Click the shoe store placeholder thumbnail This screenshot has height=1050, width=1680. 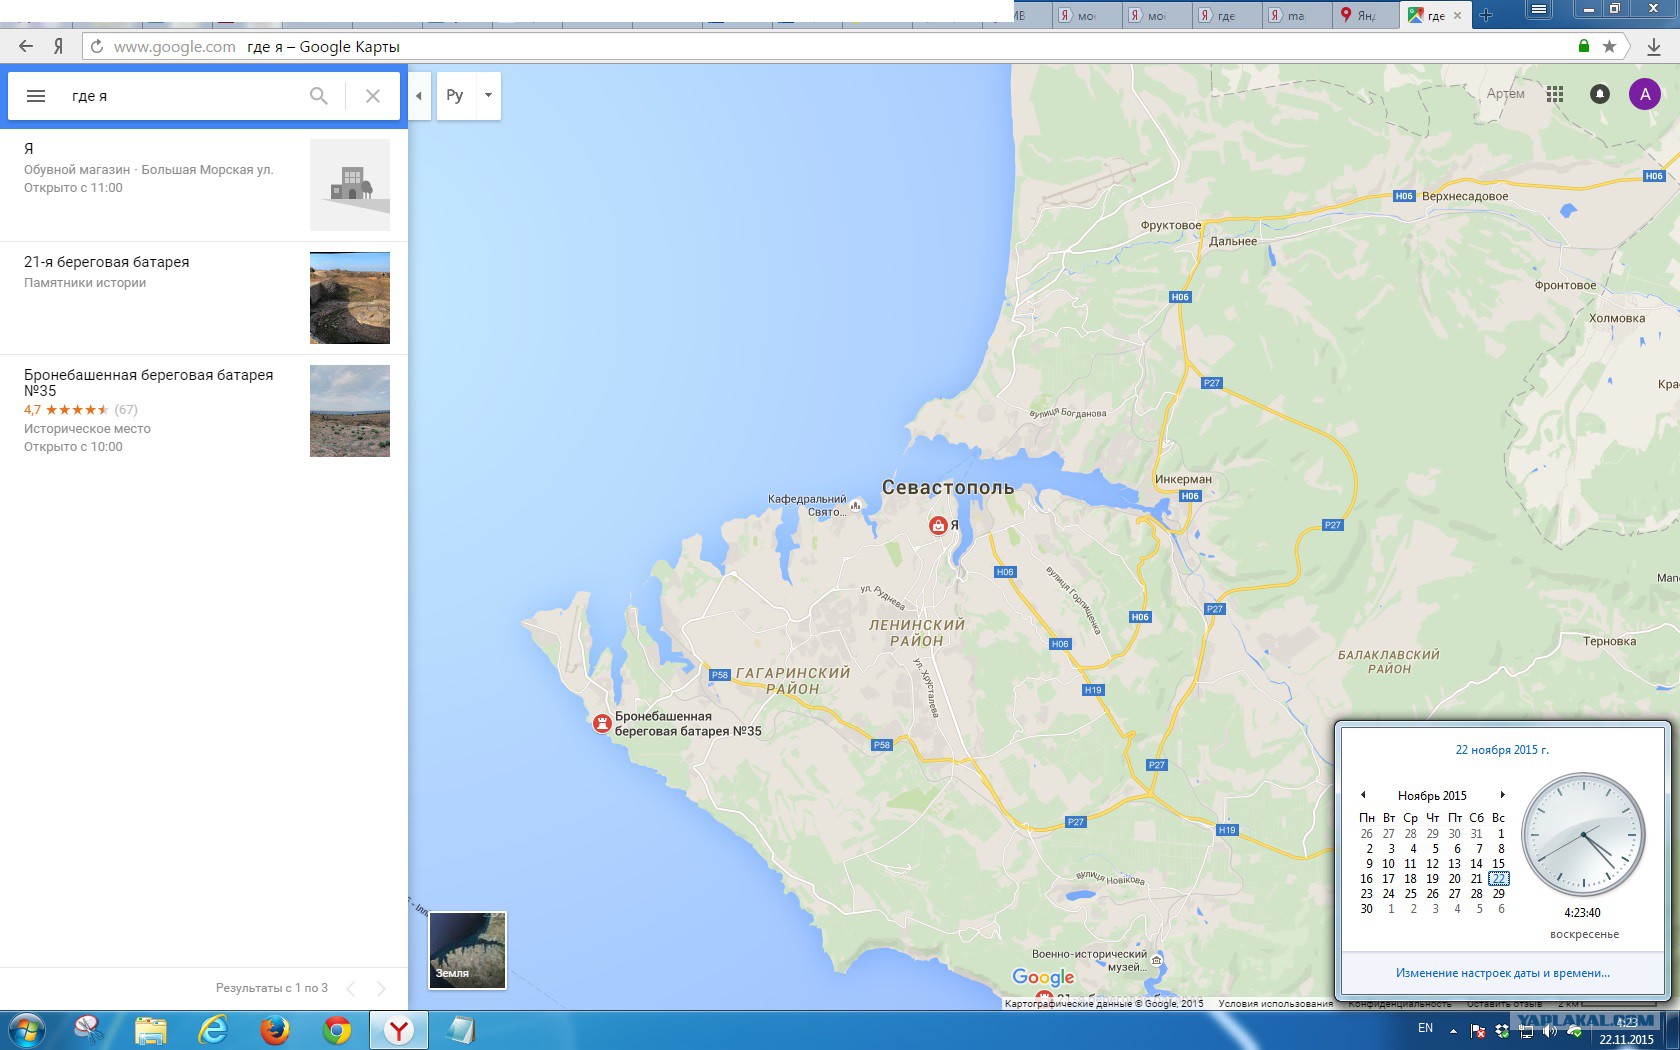tap(350, 185)
